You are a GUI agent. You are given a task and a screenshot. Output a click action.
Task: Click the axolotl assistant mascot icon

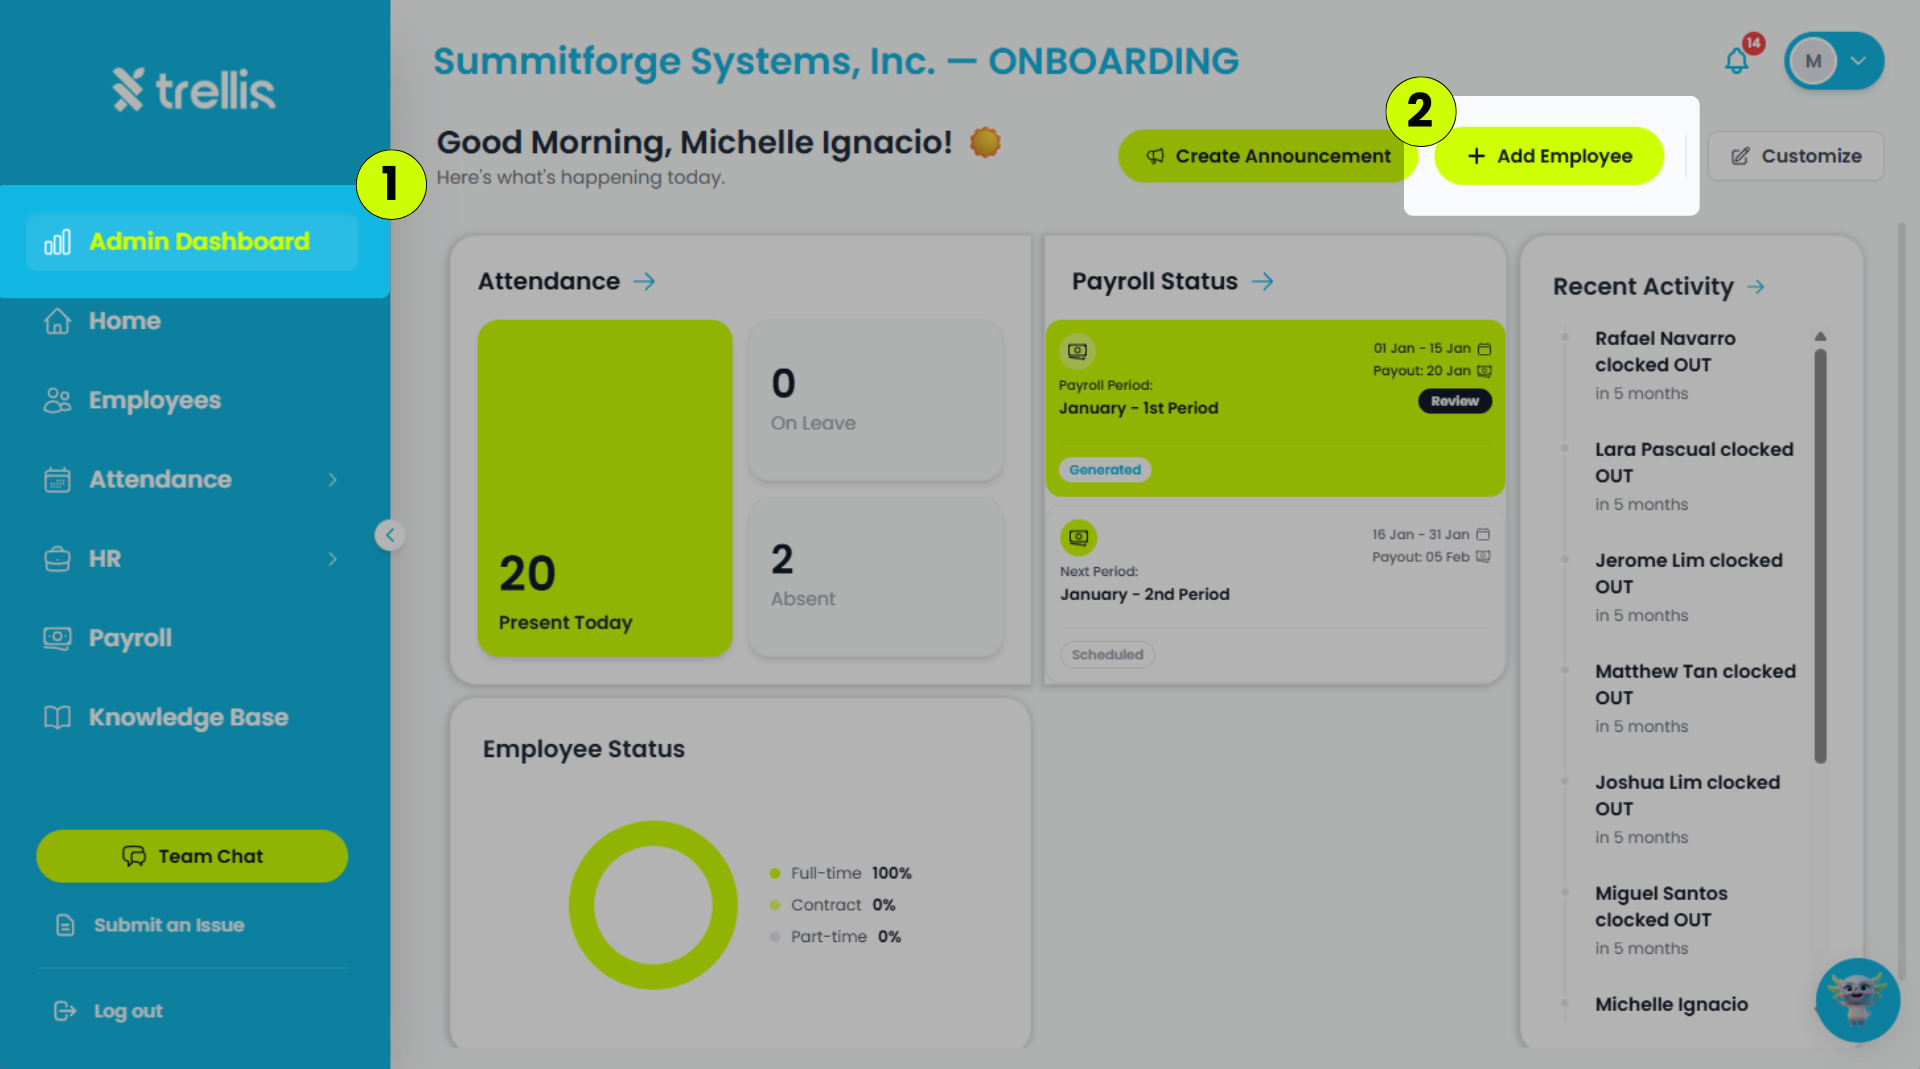coord(1857,1000)
